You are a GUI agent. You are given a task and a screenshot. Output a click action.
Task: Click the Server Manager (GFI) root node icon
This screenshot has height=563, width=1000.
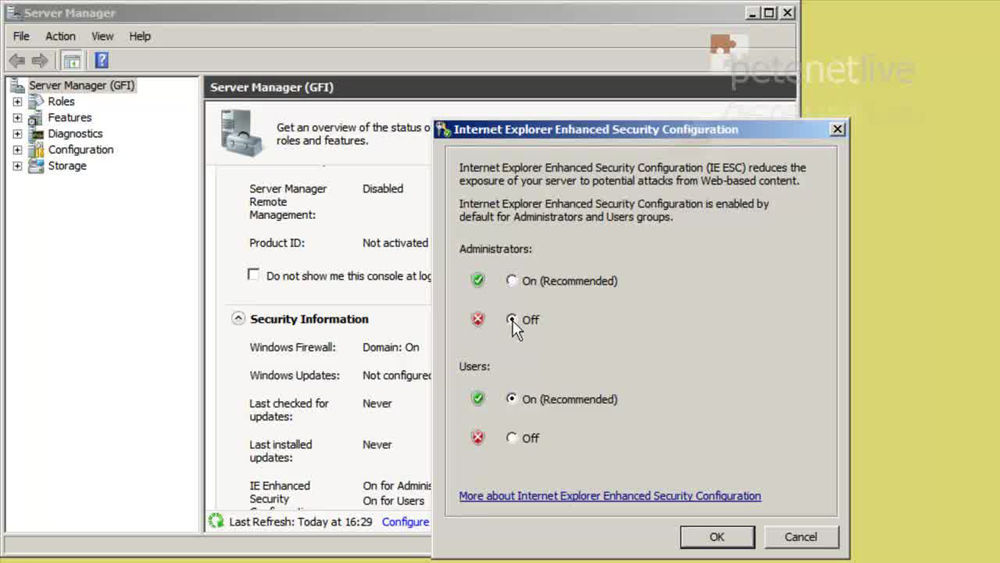[17, 85]
